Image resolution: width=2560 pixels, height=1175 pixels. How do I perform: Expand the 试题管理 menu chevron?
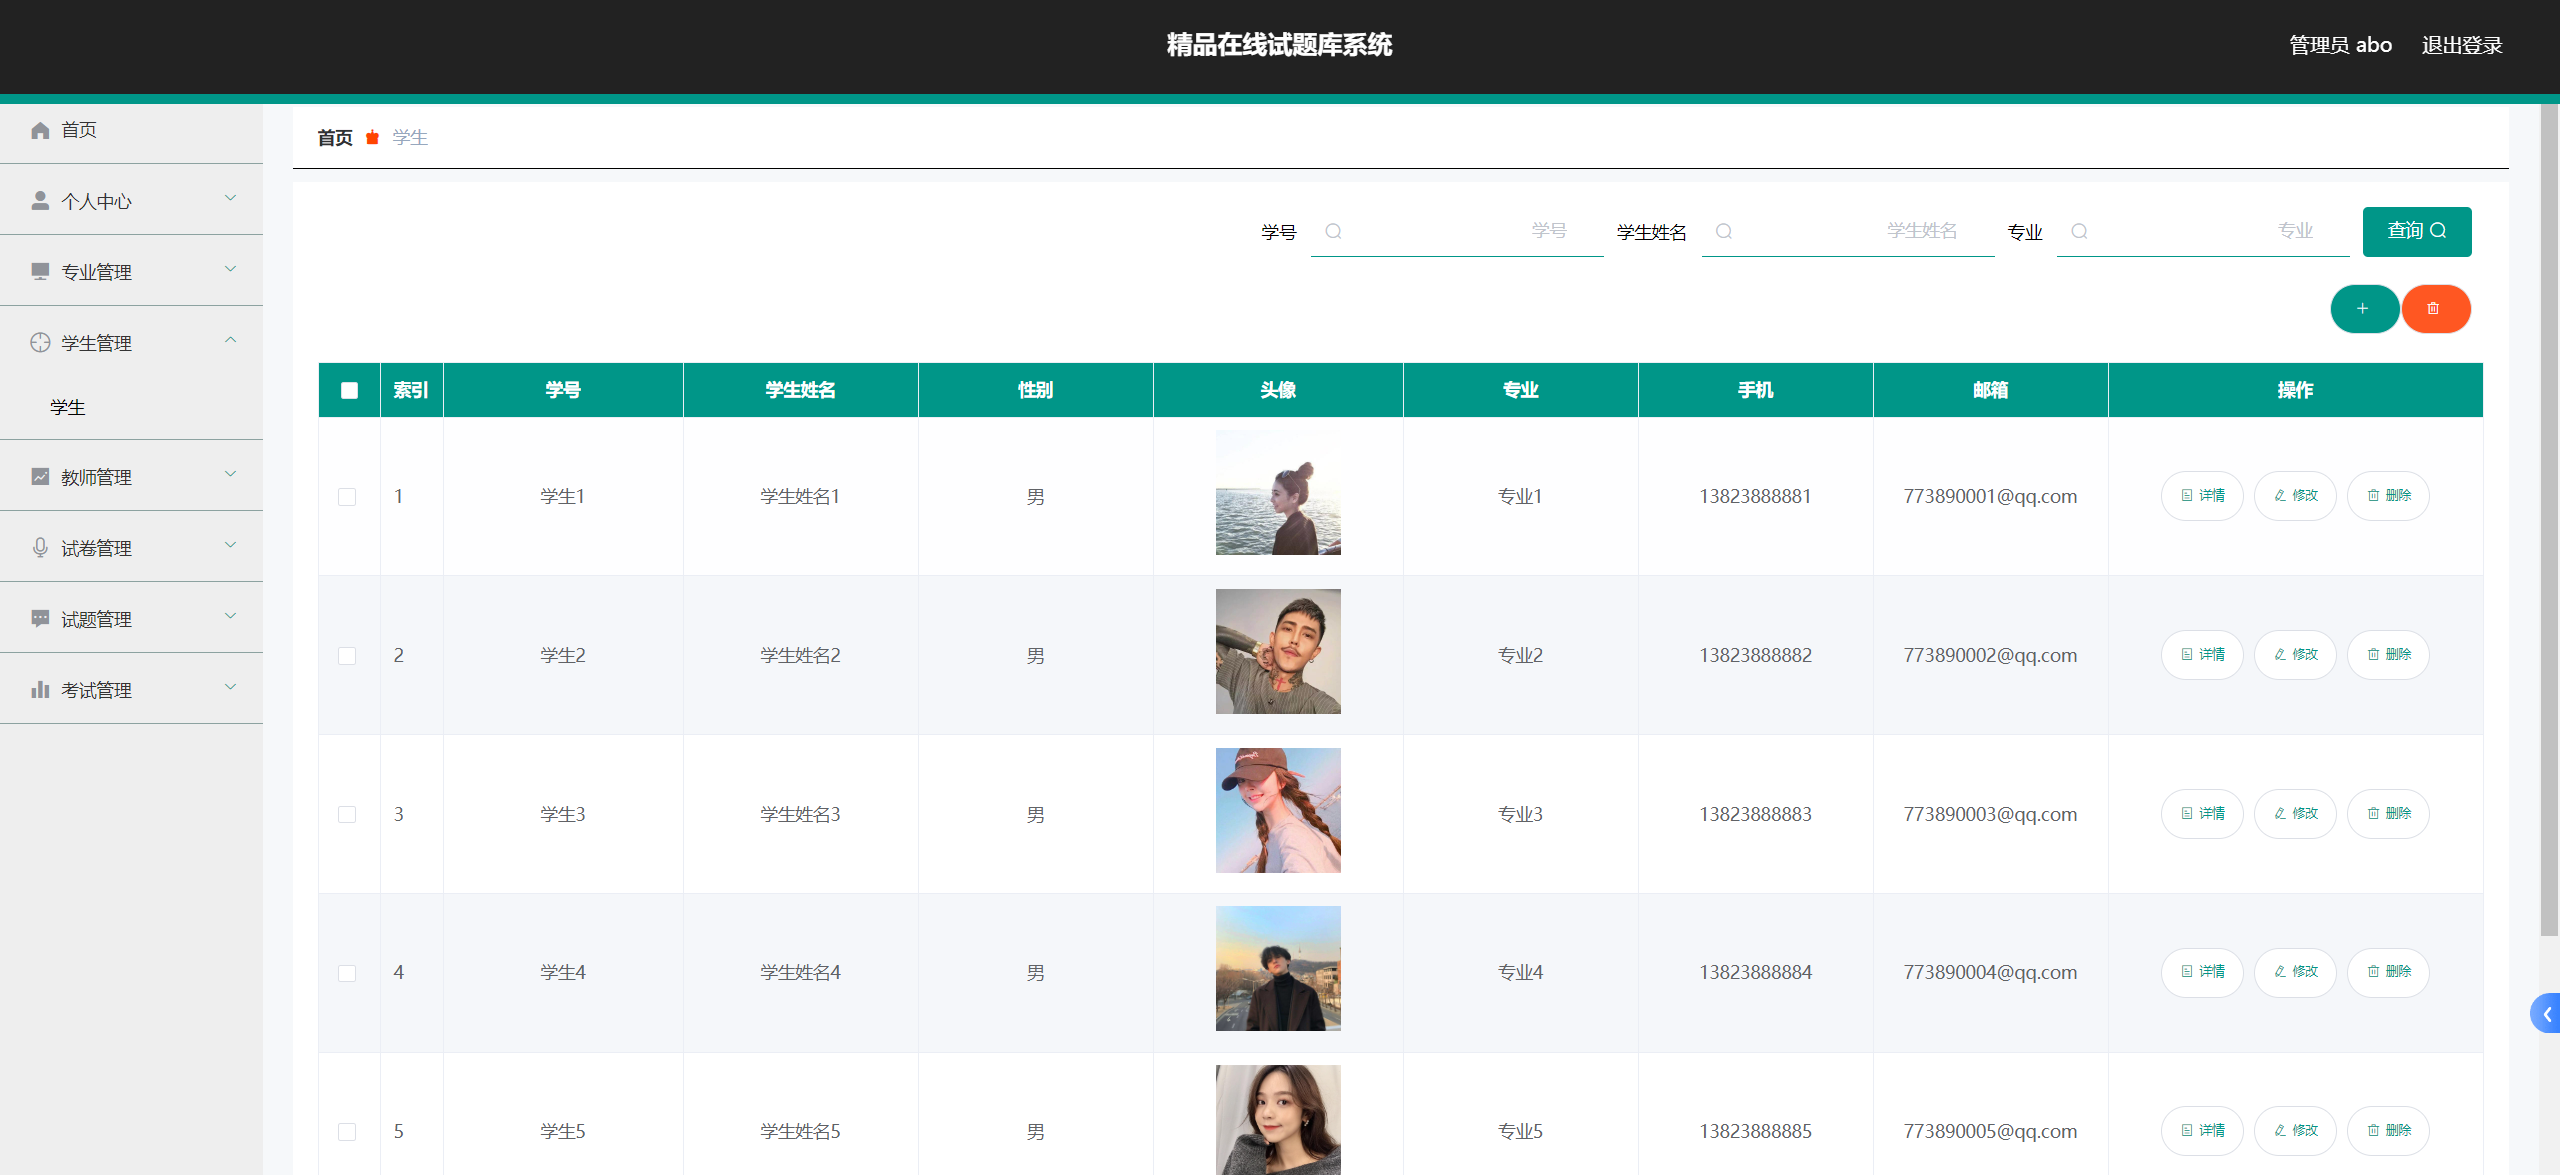click(231, 617)
